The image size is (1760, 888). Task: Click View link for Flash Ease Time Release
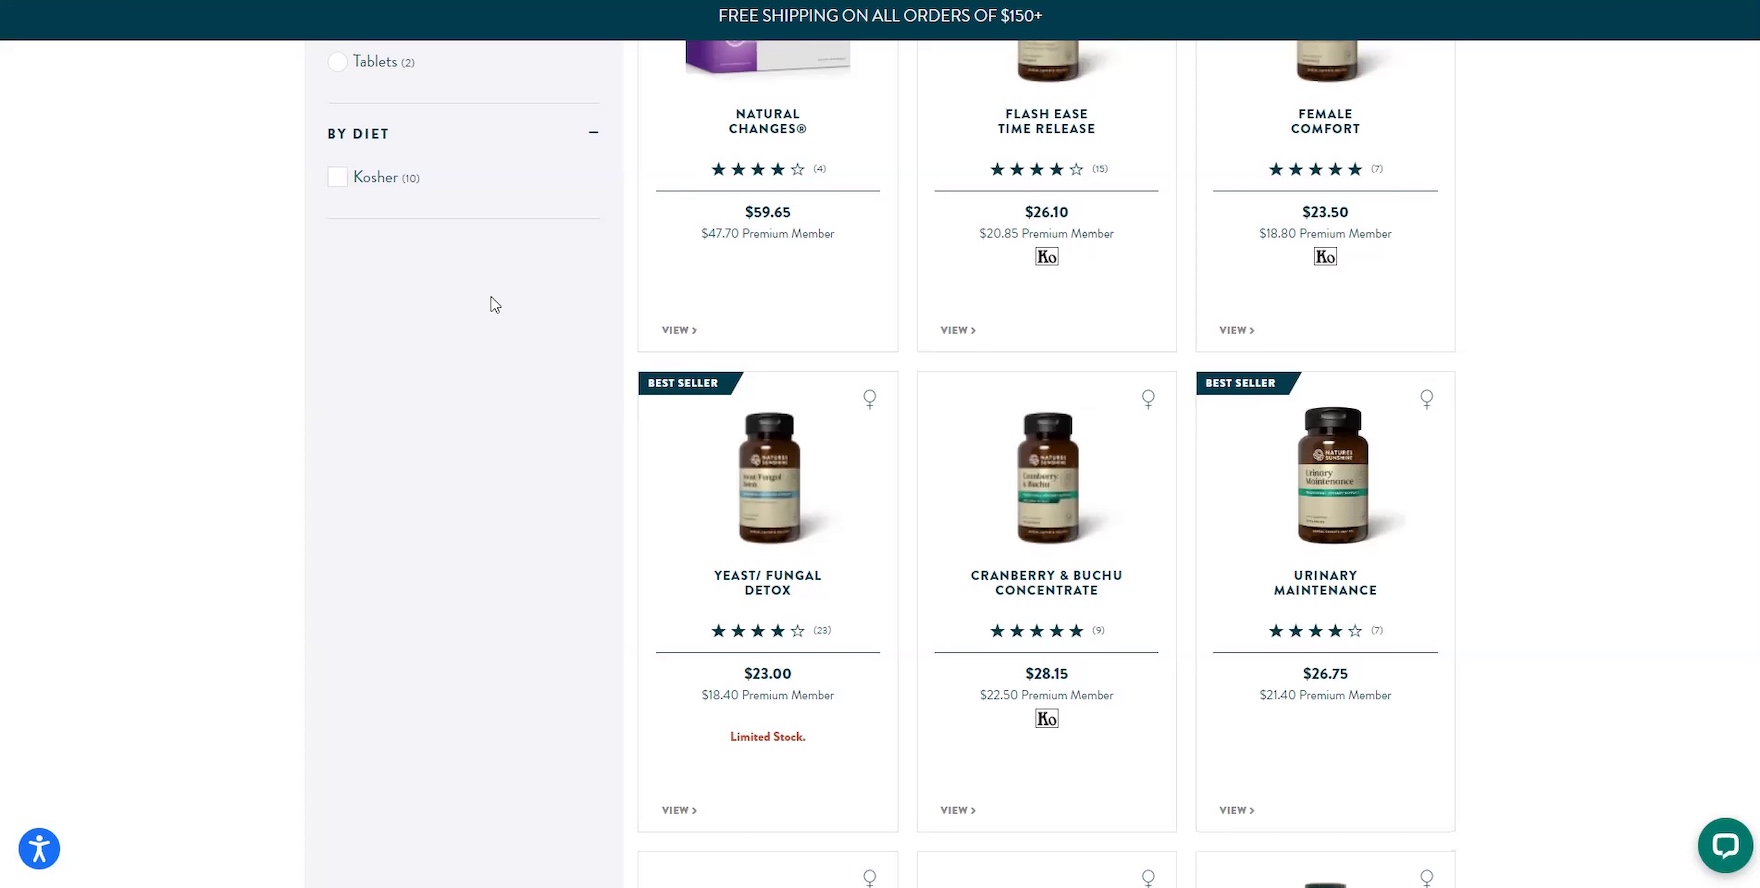click(958, 330)
